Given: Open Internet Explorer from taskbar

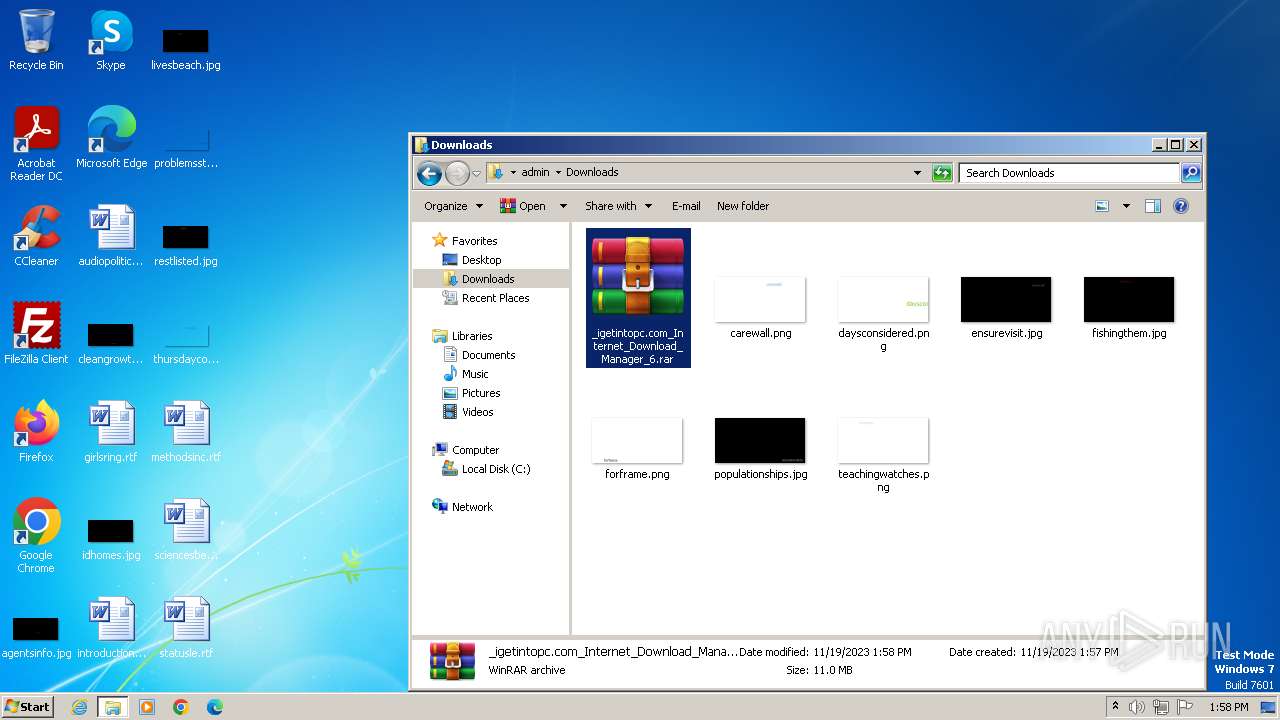Looking at the screenshot, I should pos(79,707).
